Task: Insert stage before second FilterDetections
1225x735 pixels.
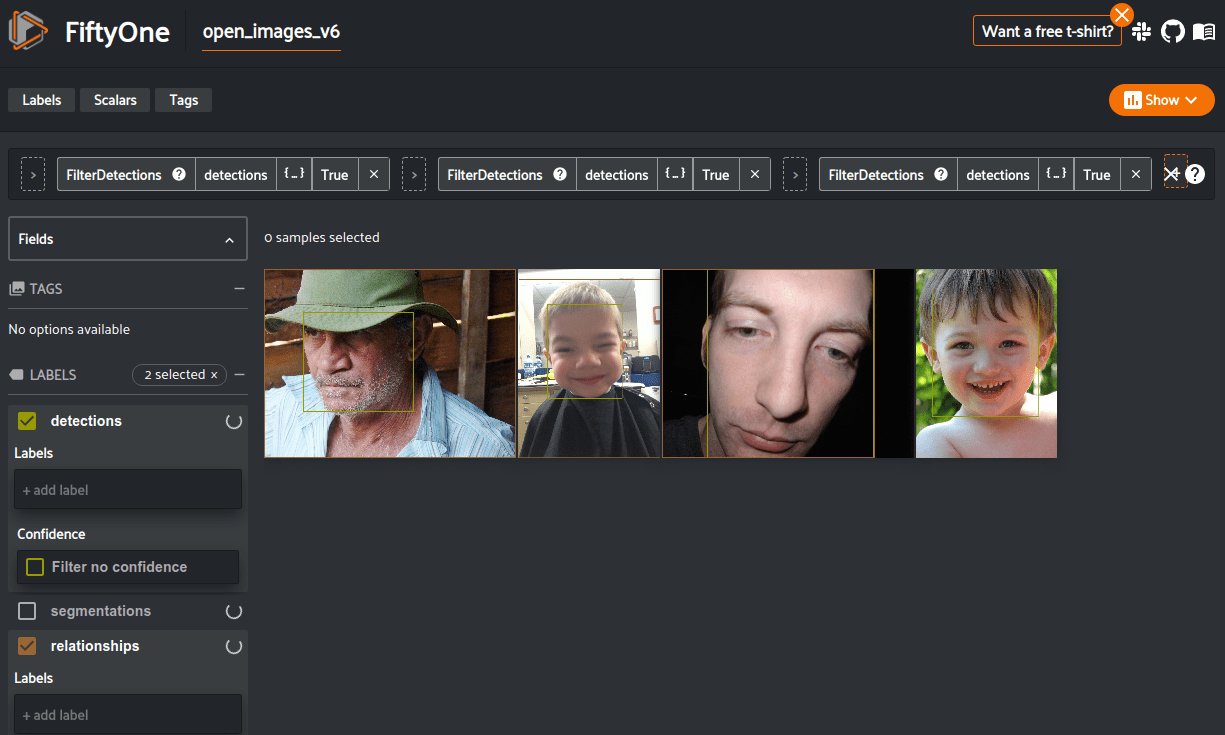Action: [x=414, y=174]
